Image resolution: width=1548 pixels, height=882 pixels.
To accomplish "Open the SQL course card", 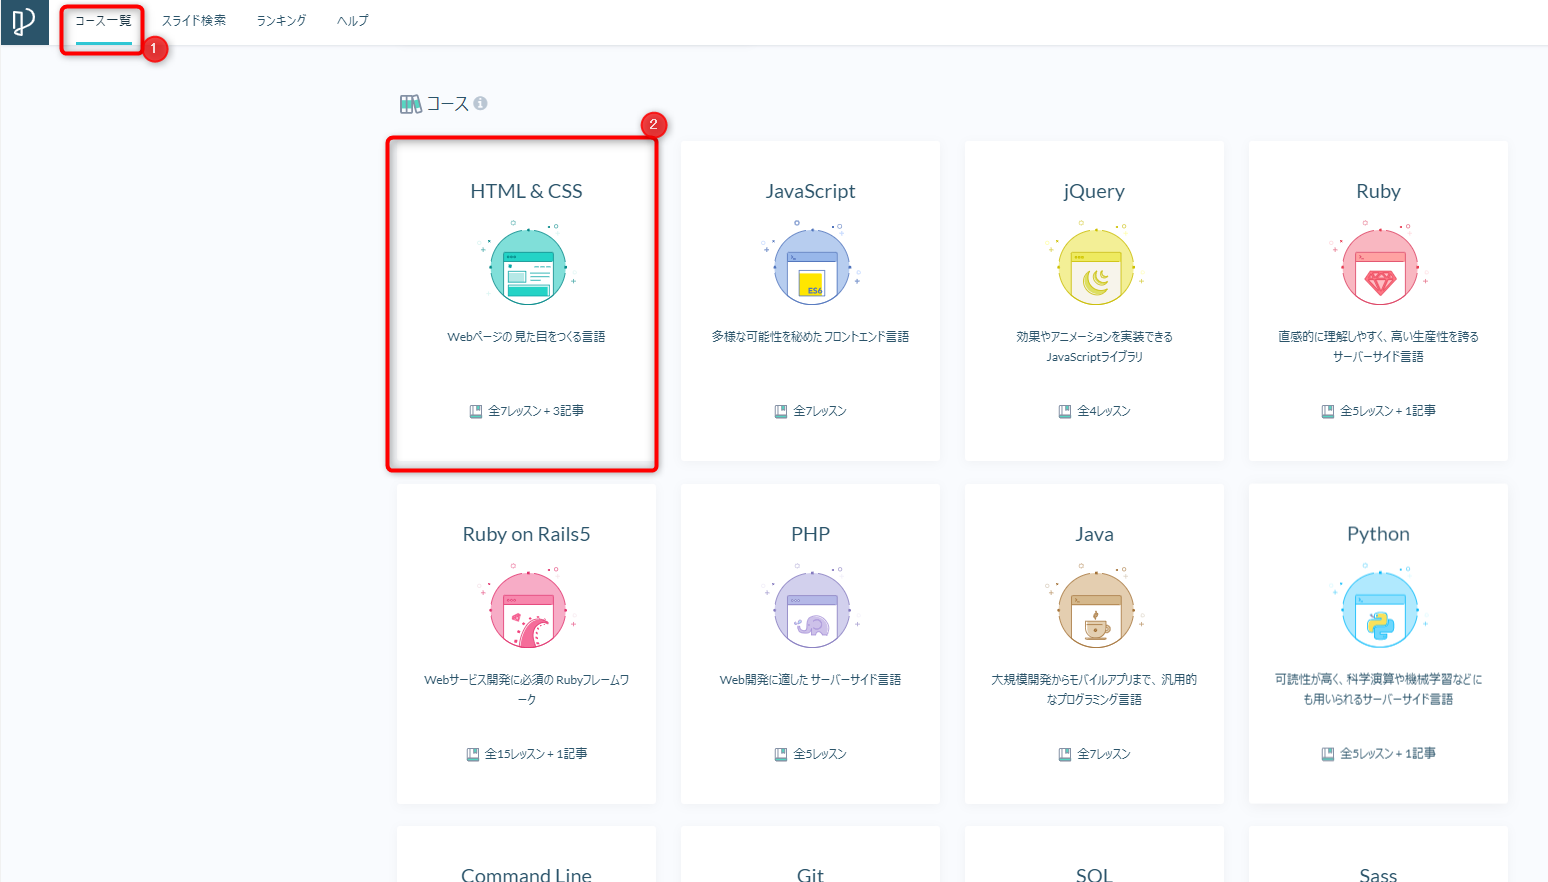I will [x=1095, y=856].
